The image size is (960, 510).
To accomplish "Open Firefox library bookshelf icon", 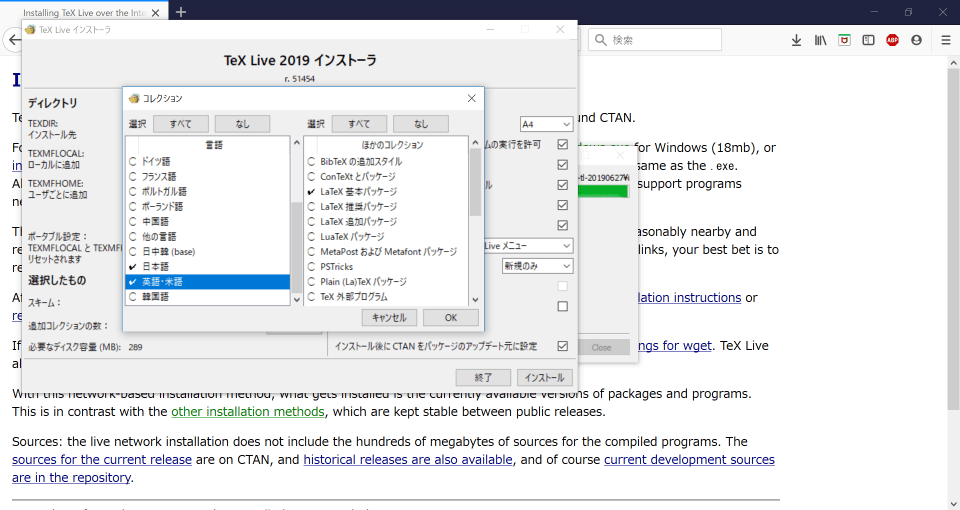I will click(820, 40).
